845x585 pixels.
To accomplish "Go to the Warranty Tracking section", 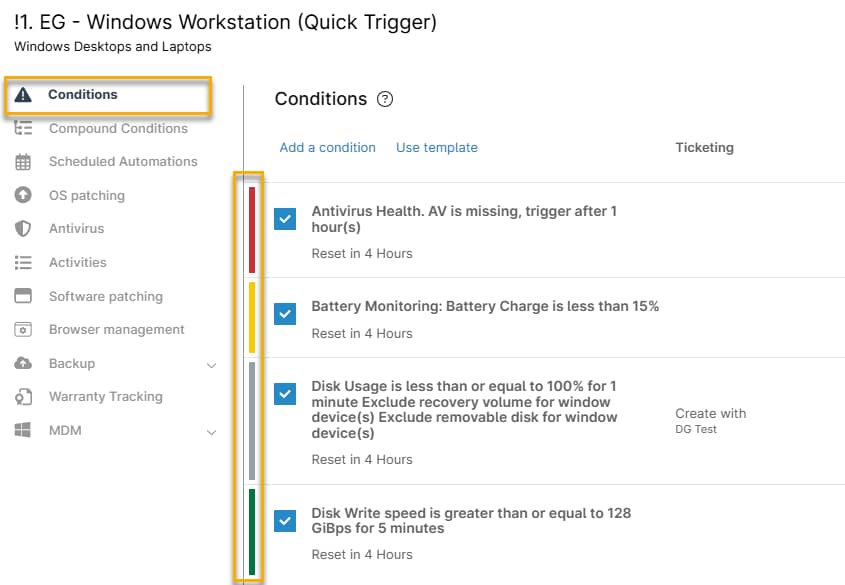I will pos(105,397).
